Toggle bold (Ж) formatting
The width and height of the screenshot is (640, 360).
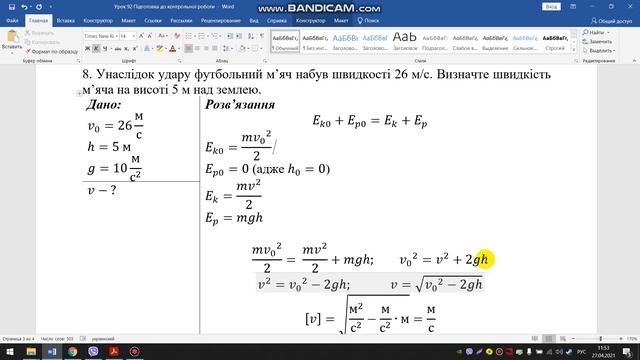pos(87,49)
